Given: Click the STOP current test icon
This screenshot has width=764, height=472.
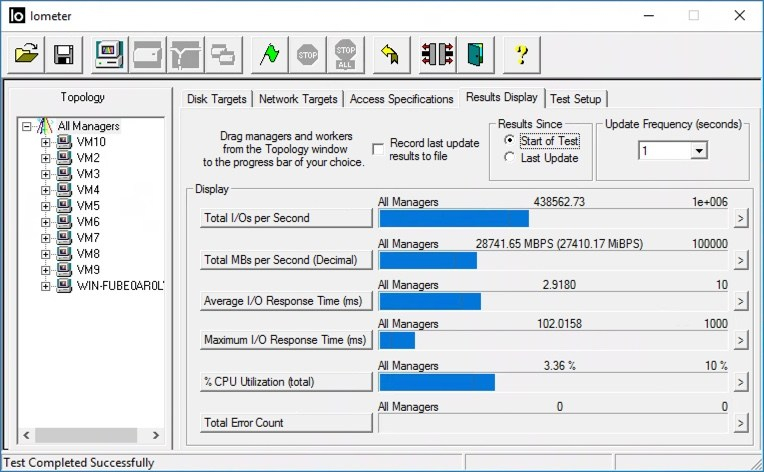Looking at the screenshot, I should click(x=307, y=55).
